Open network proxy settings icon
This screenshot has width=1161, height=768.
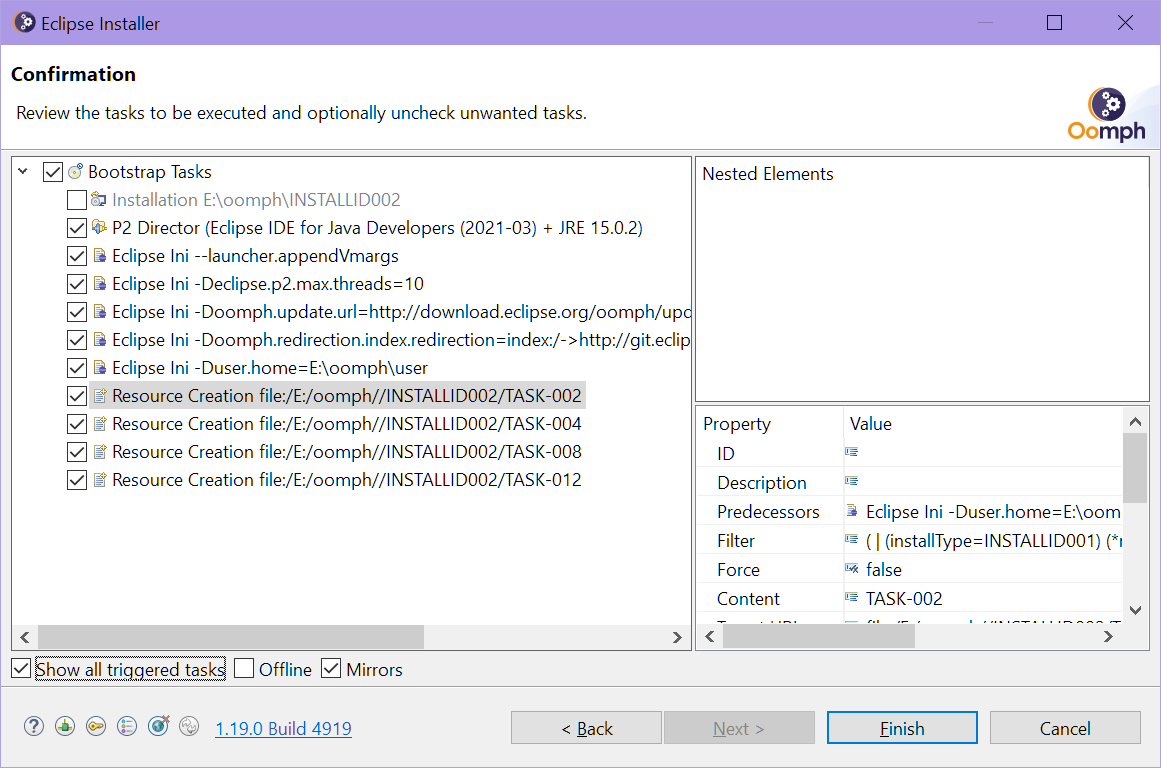click(65, 727)
